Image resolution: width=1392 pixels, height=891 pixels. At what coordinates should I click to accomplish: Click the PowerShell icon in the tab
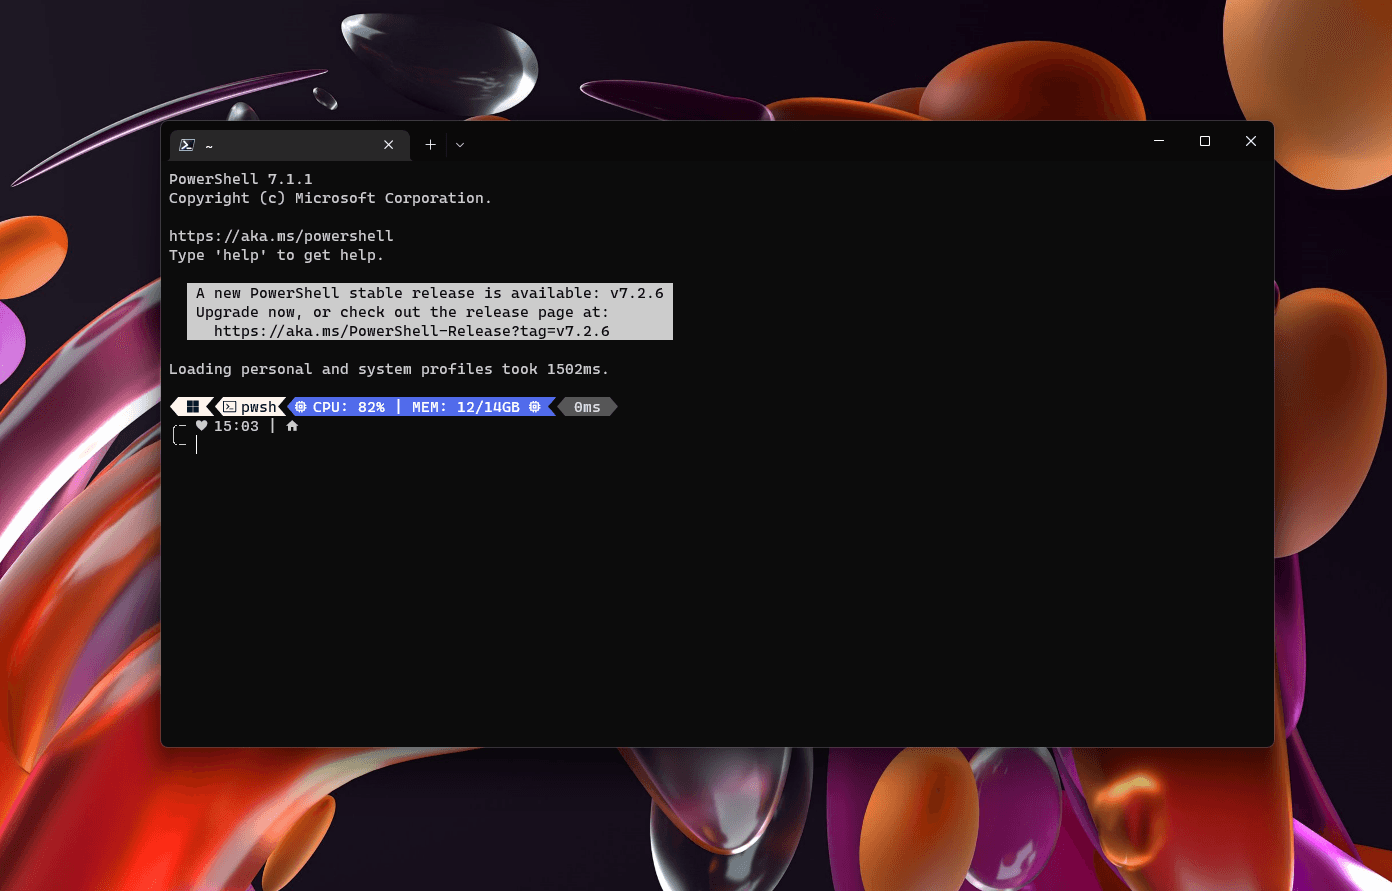click(x=186, y=145)
